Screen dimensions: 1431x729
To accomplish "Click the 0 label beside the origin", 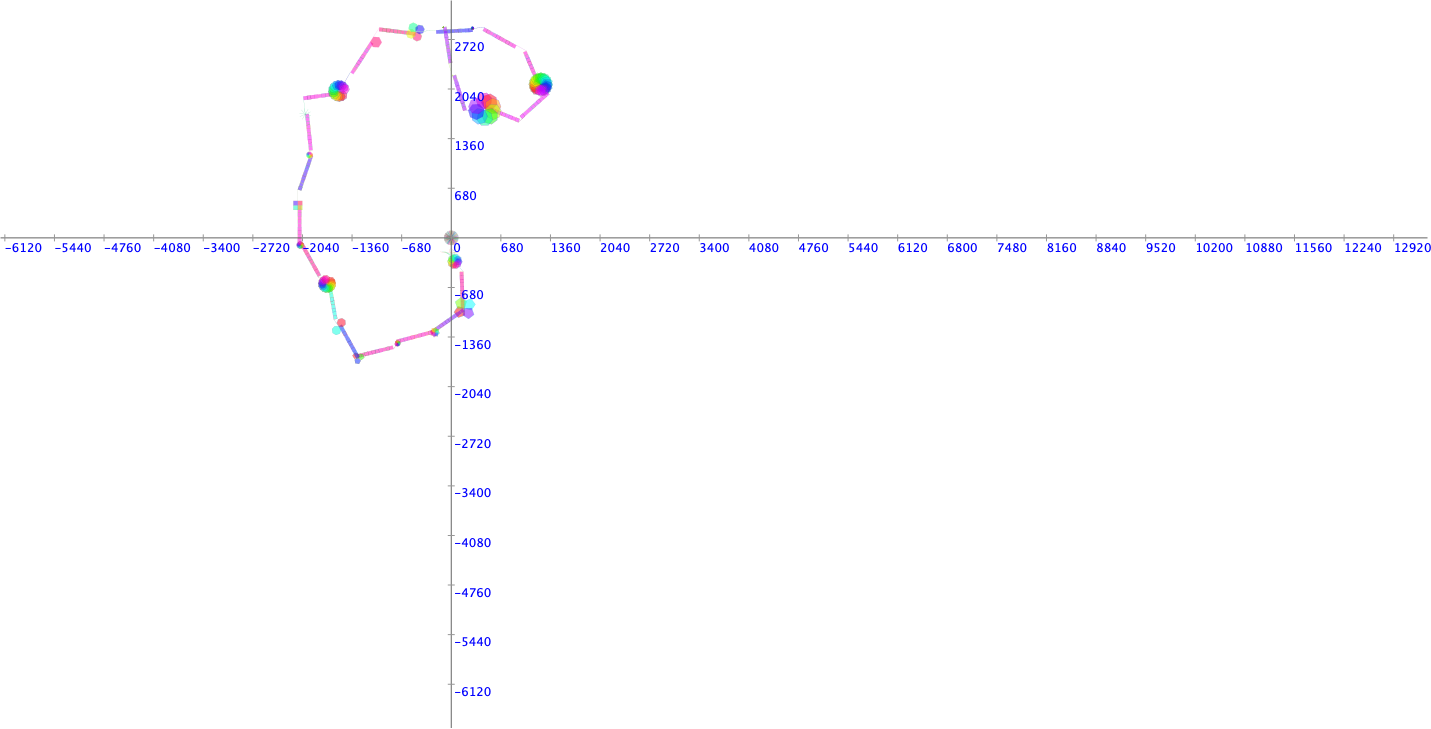I will [457, 248].
